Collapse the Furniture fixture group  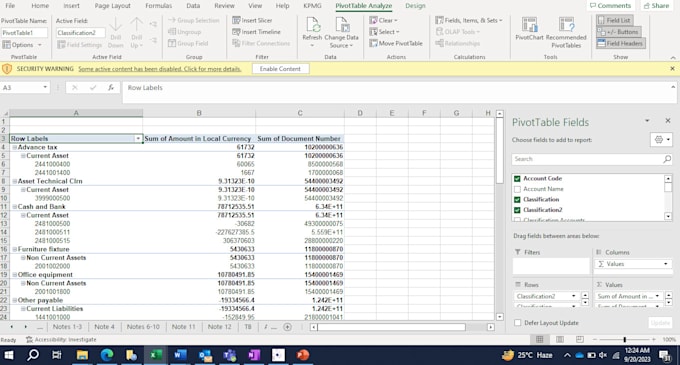(x=14, y=249)
